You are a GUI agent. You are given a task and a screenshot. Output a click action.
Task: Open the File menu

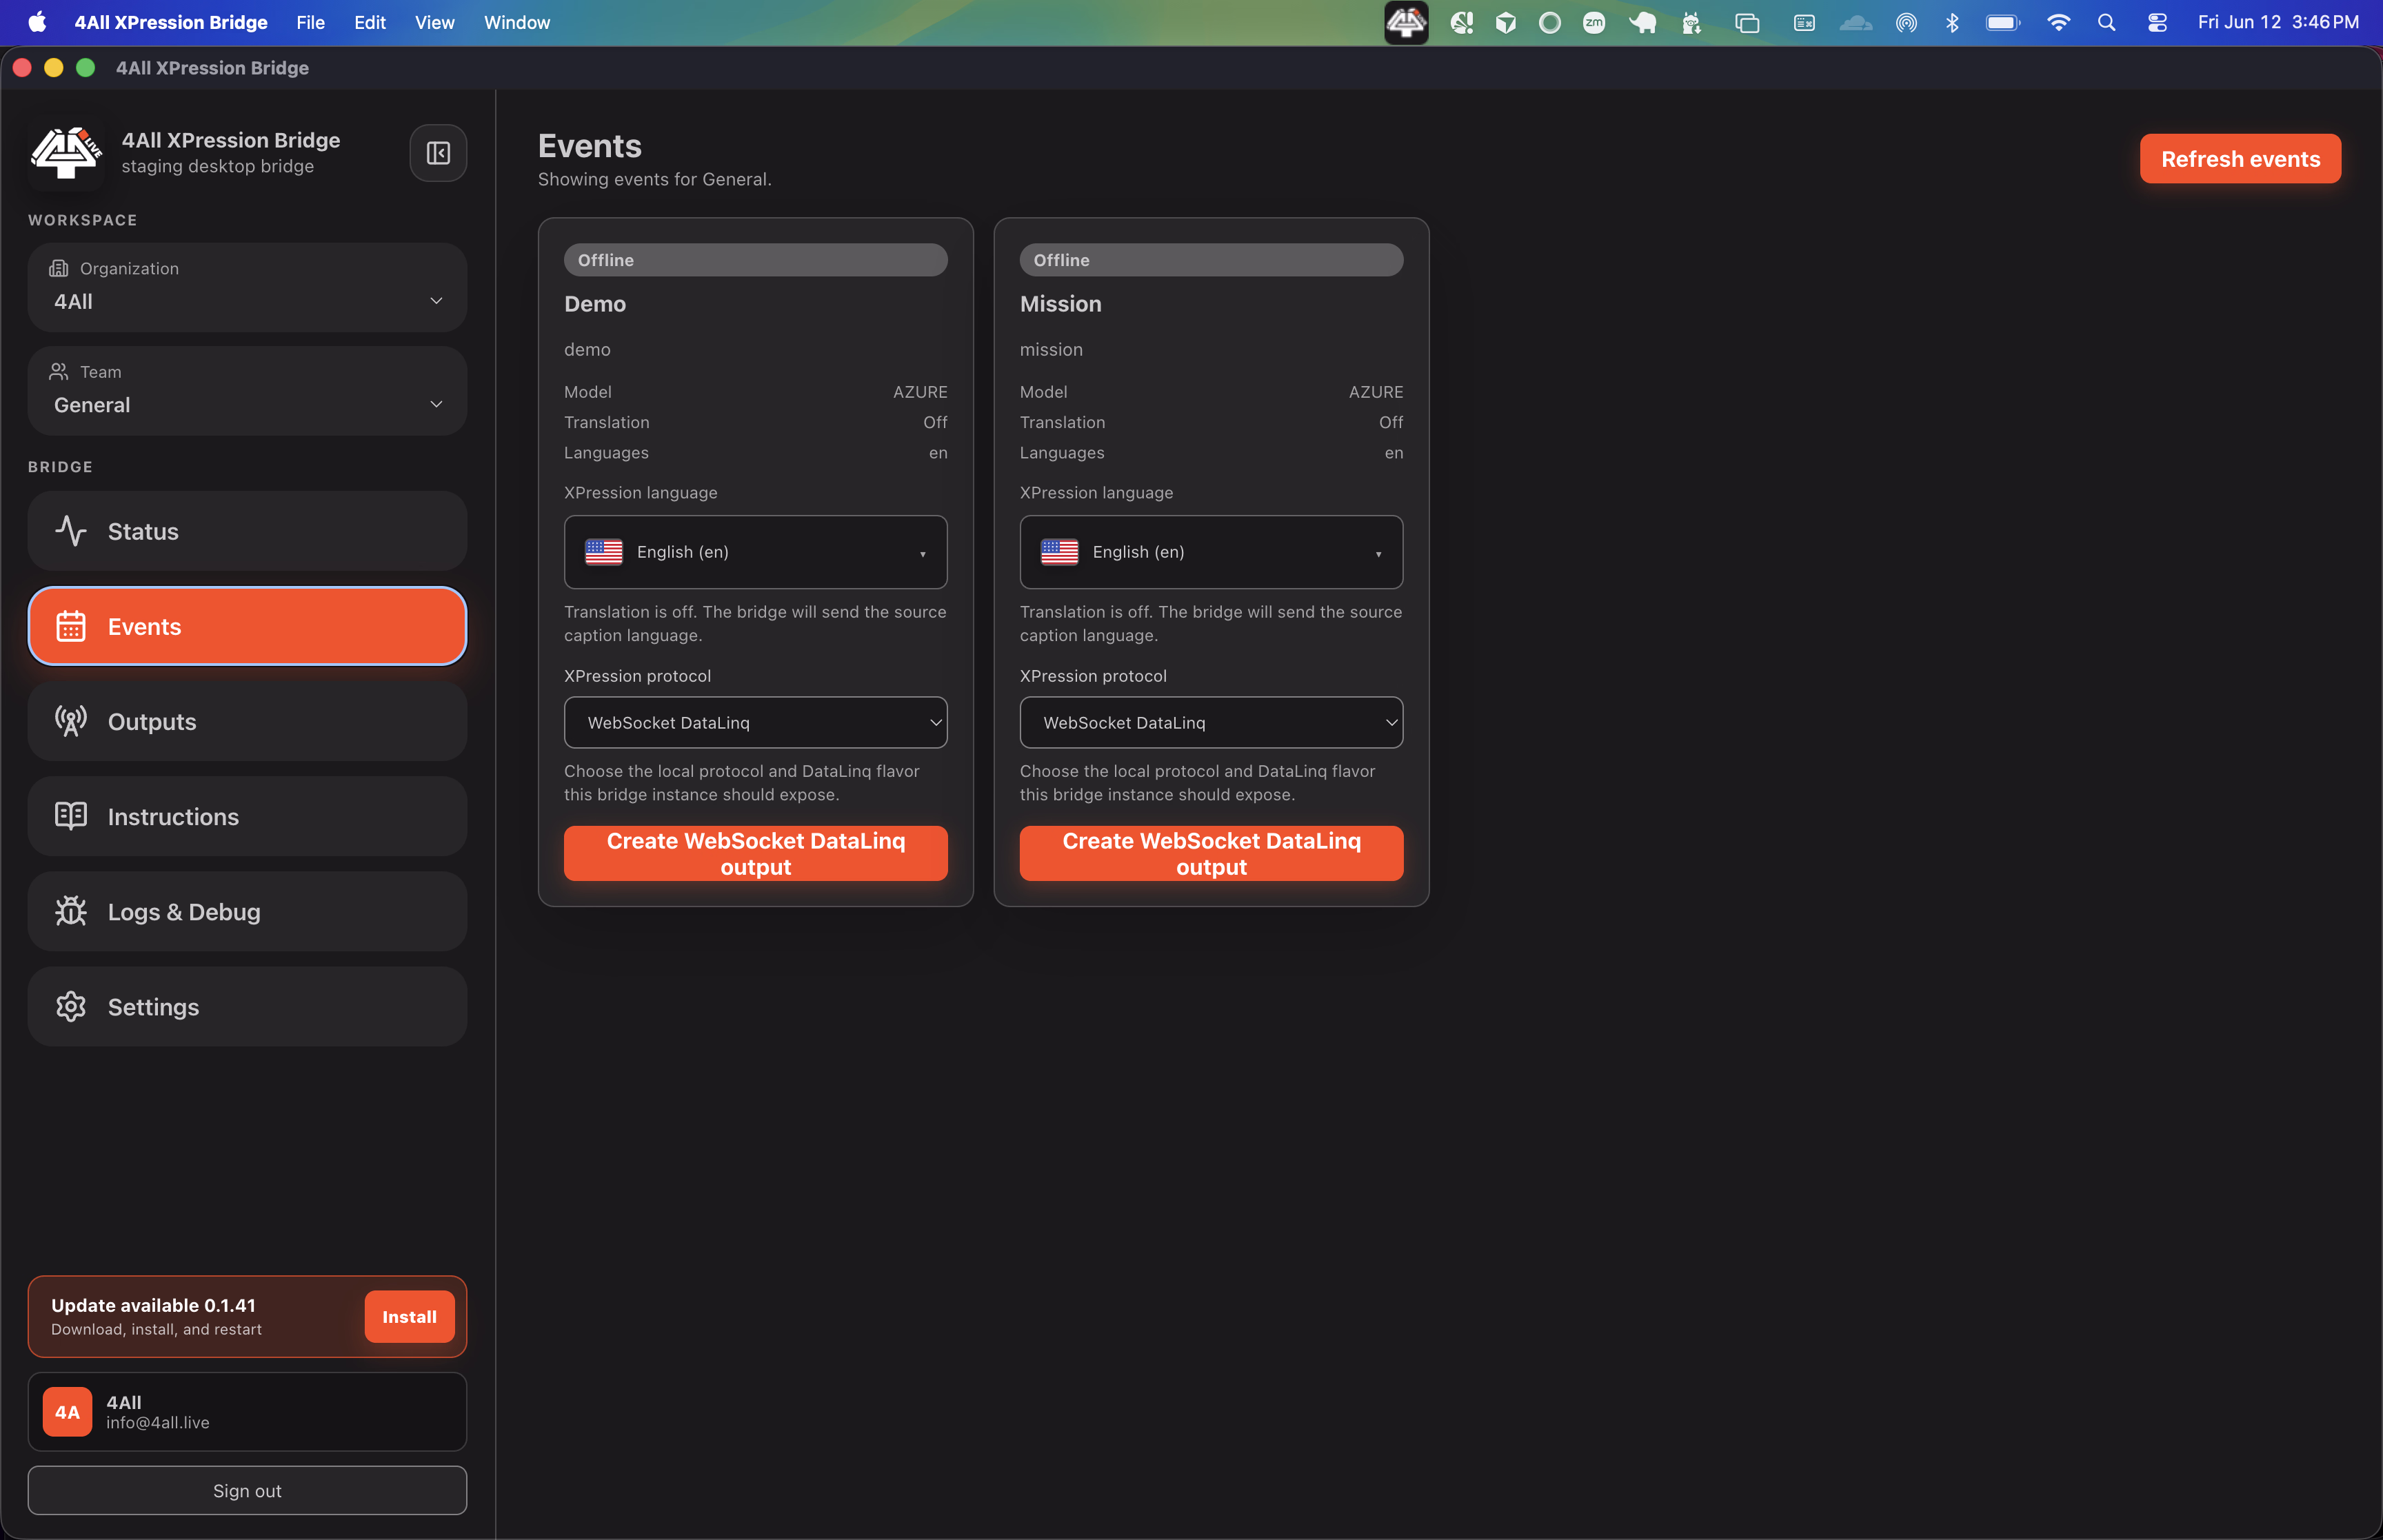[x=310, y=22]
